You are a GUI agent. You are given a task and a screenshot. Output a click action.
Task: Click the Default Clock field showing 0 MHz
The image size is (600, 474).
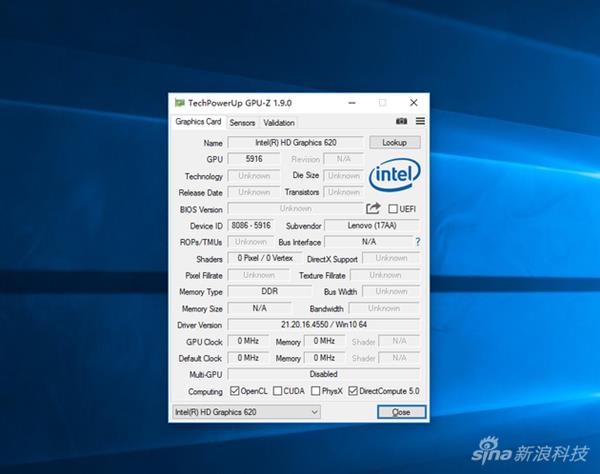point(248,358)
